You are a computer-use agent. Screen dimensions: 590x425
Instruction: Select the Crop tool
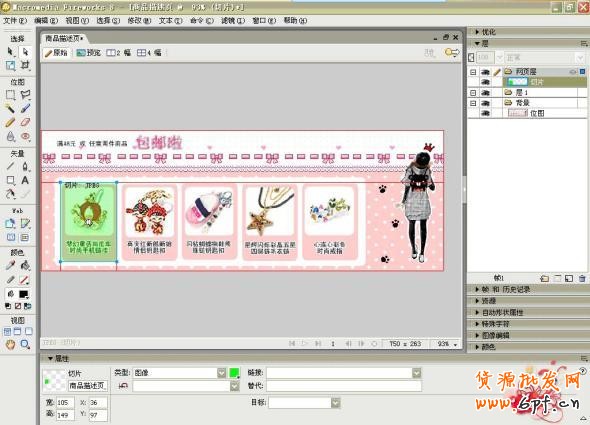tap(25, 66)
